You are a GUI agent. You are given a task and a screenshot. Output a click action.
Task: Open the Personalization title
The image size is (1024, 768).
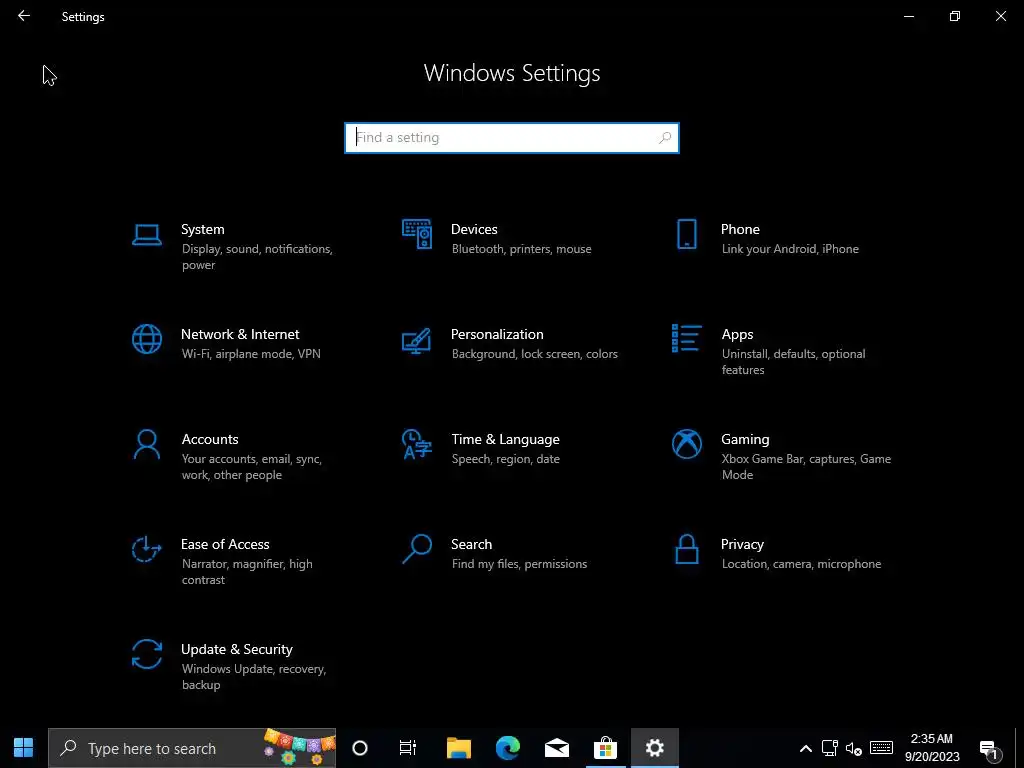tap(497, 334)
